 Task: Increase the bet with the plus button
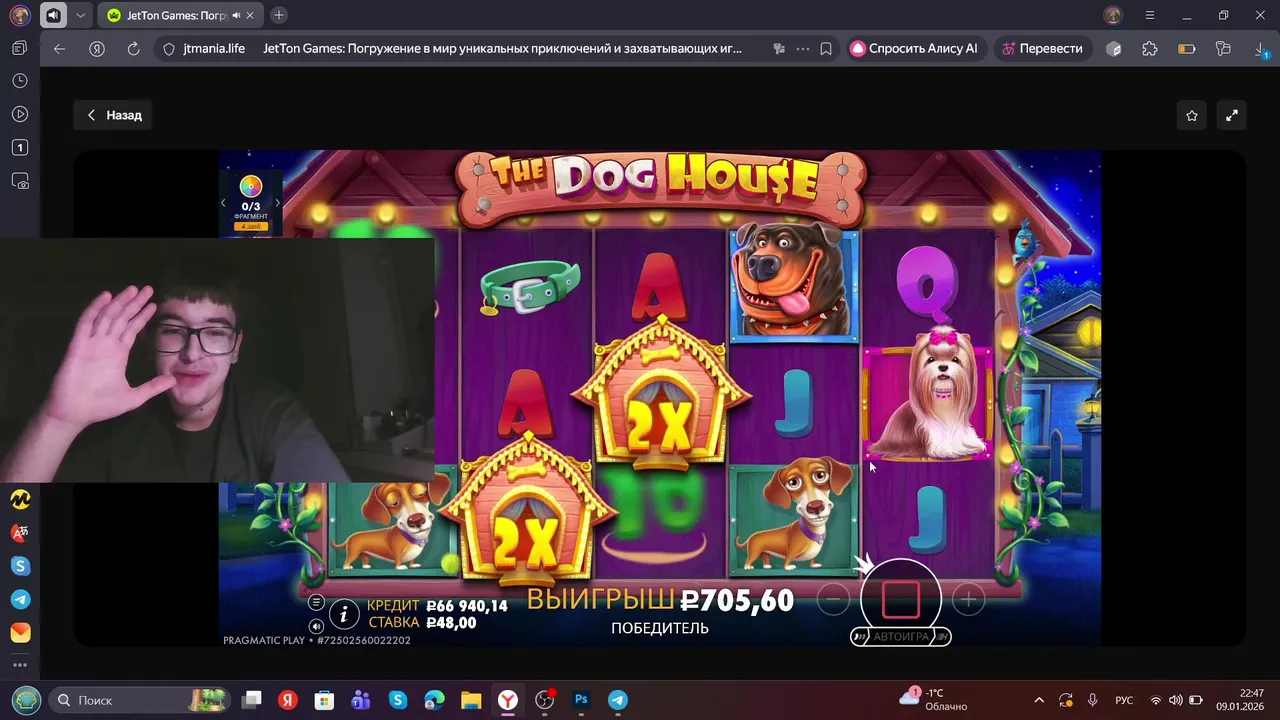968,600
